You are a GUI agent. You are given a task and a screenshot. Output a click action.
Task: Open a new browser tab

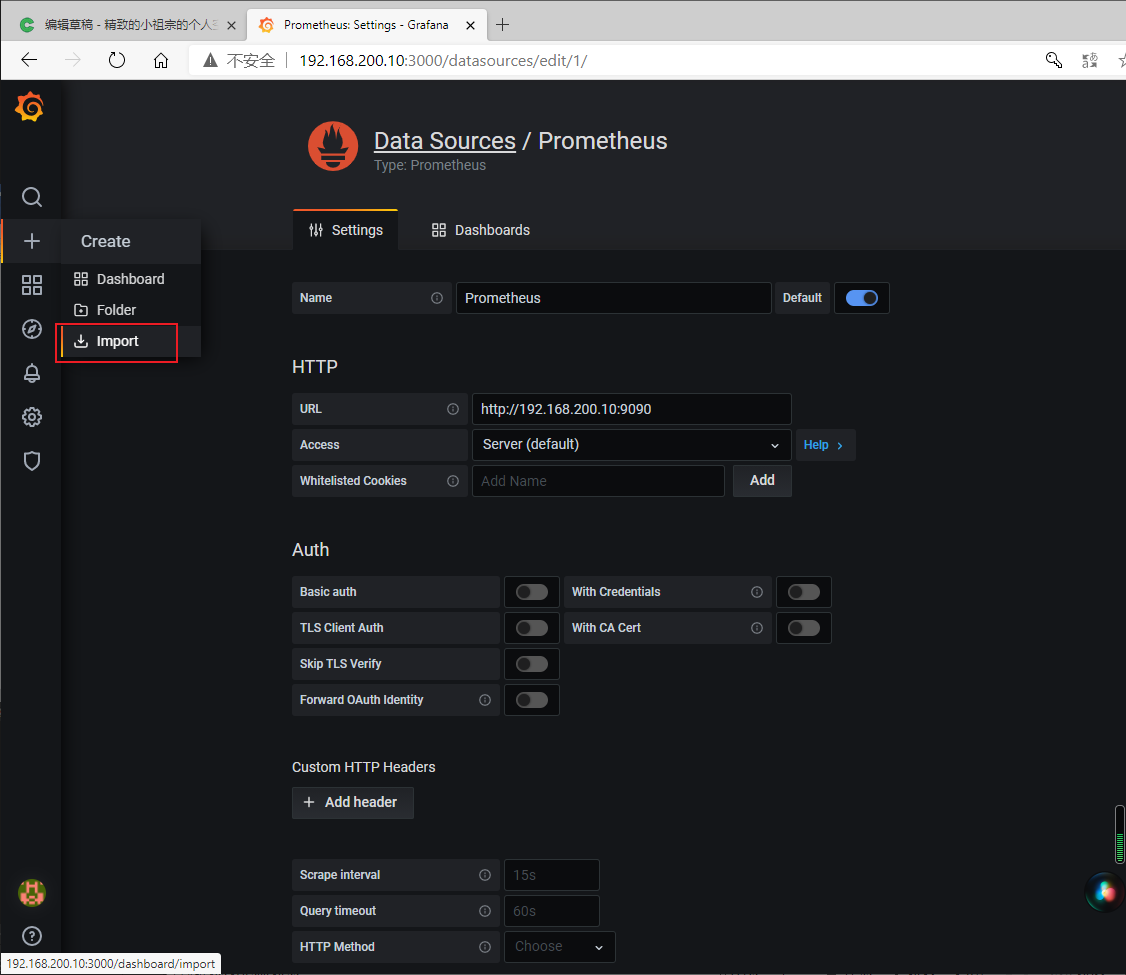point(503,24)
